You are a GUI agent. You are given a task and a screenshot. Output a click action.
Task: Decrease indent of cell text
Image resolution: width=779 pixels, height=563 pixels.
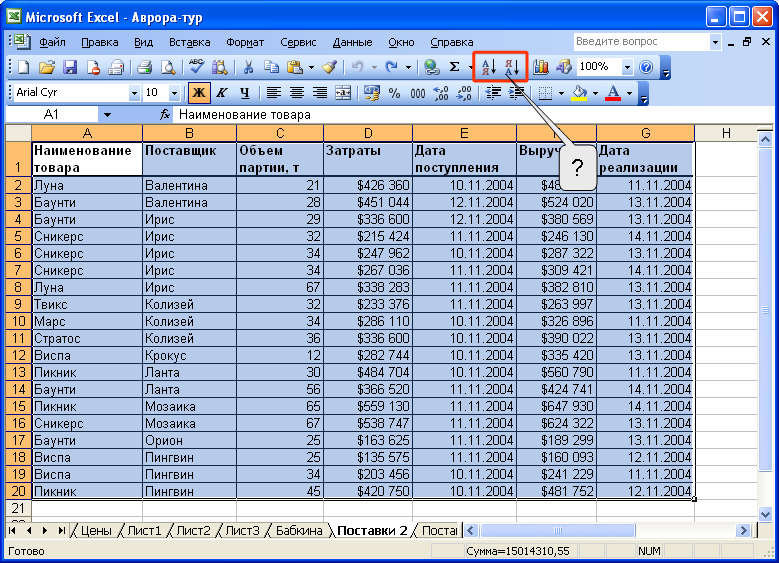(493, 93)
